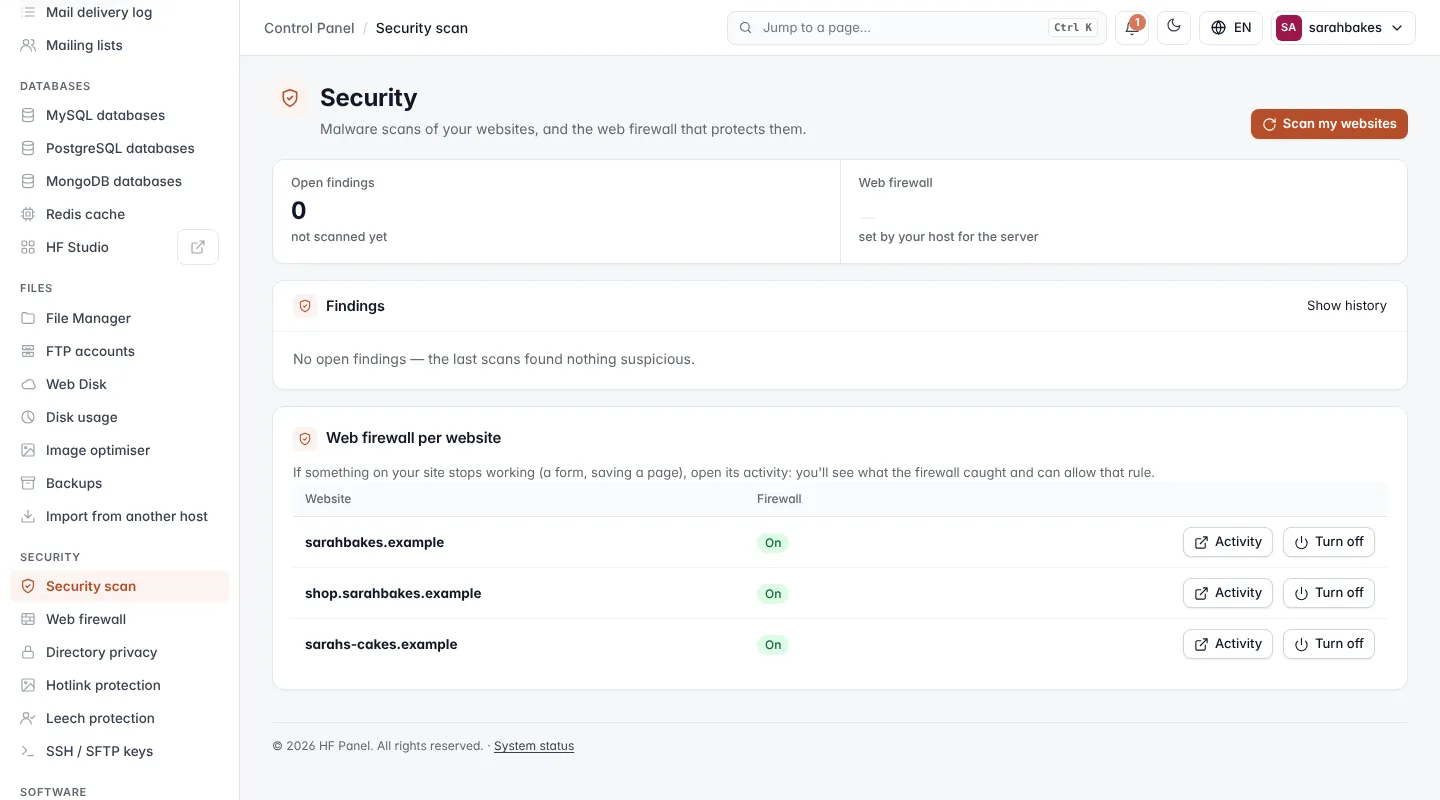Open HF Studio external link icon
The image size is (1440, 800).
(x=198, y=247)
